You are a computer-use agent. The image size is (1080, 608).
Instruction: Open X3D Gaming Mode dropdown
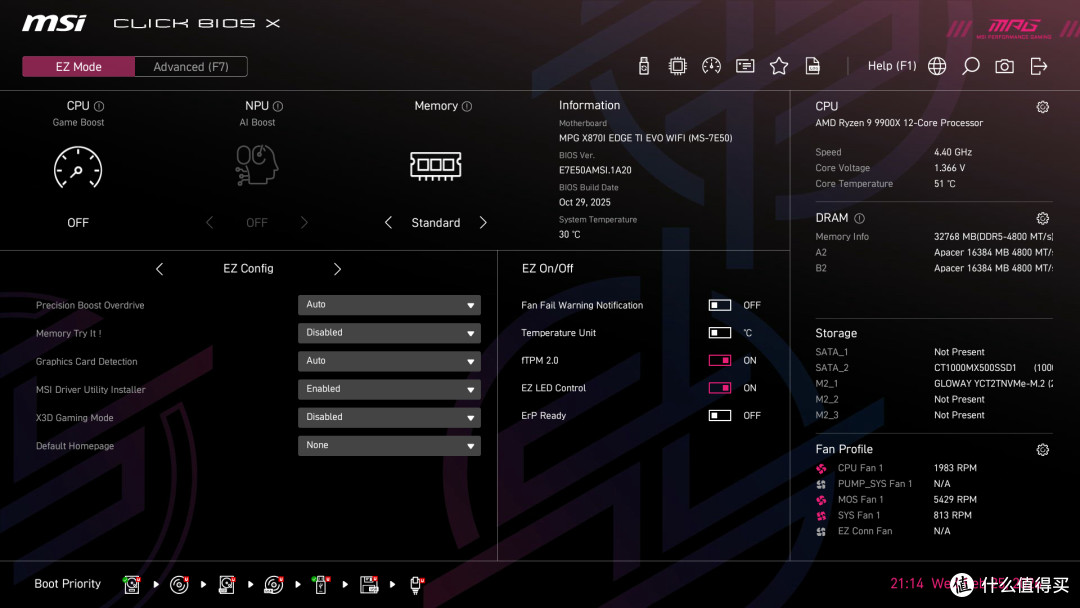click(389, 417)
